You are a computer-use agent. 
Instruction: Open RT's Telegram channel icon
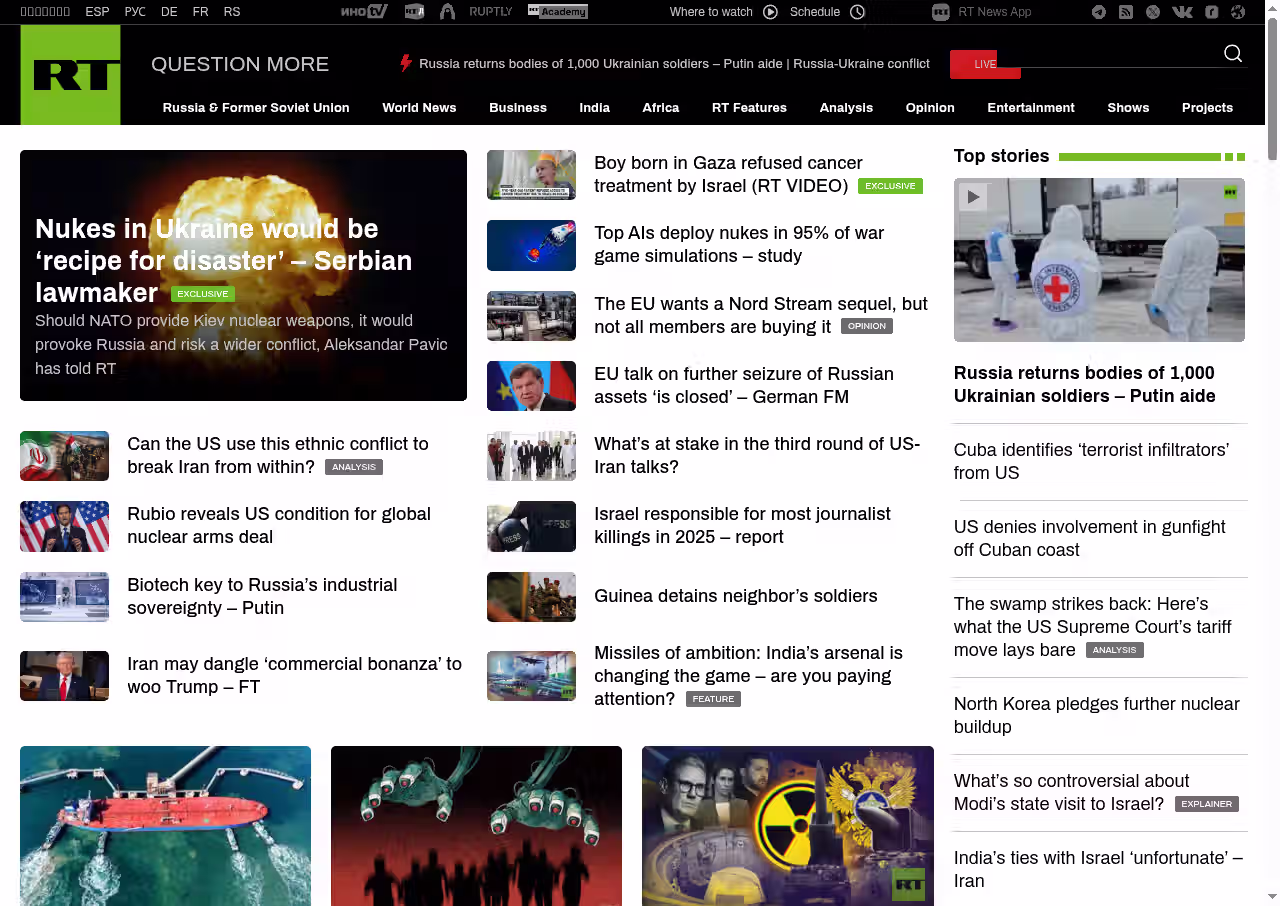coord(1099,12)
